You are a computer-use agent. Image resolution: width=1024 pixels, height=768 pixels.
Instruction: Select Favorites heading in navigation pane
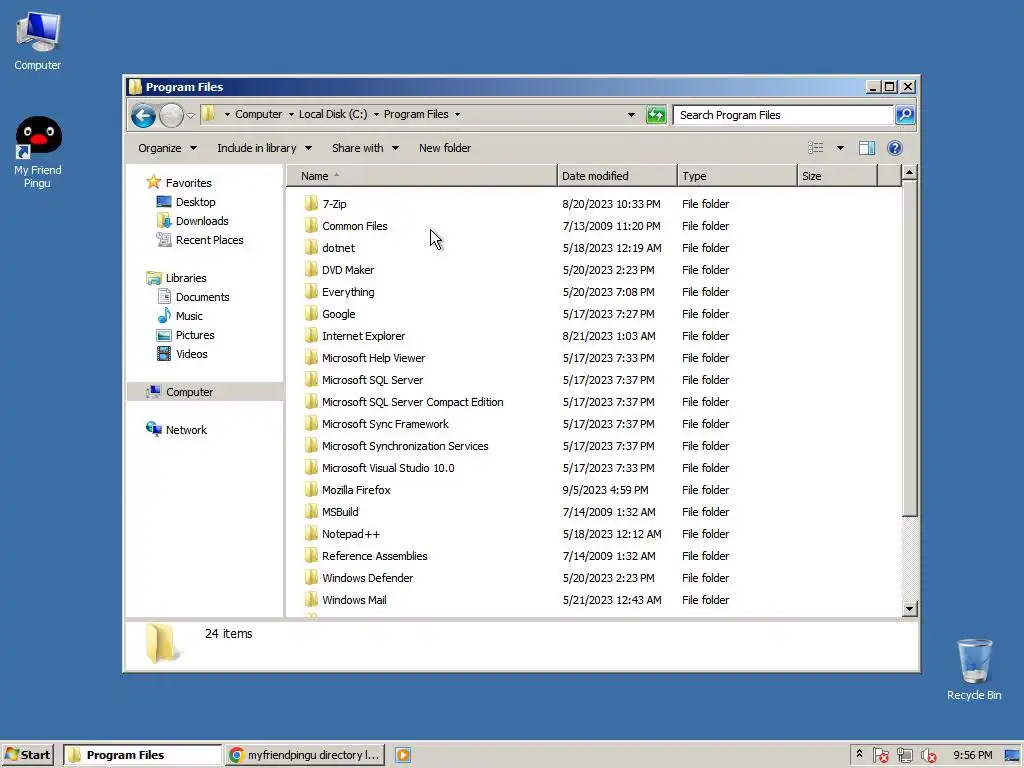(x=188, y=183)
